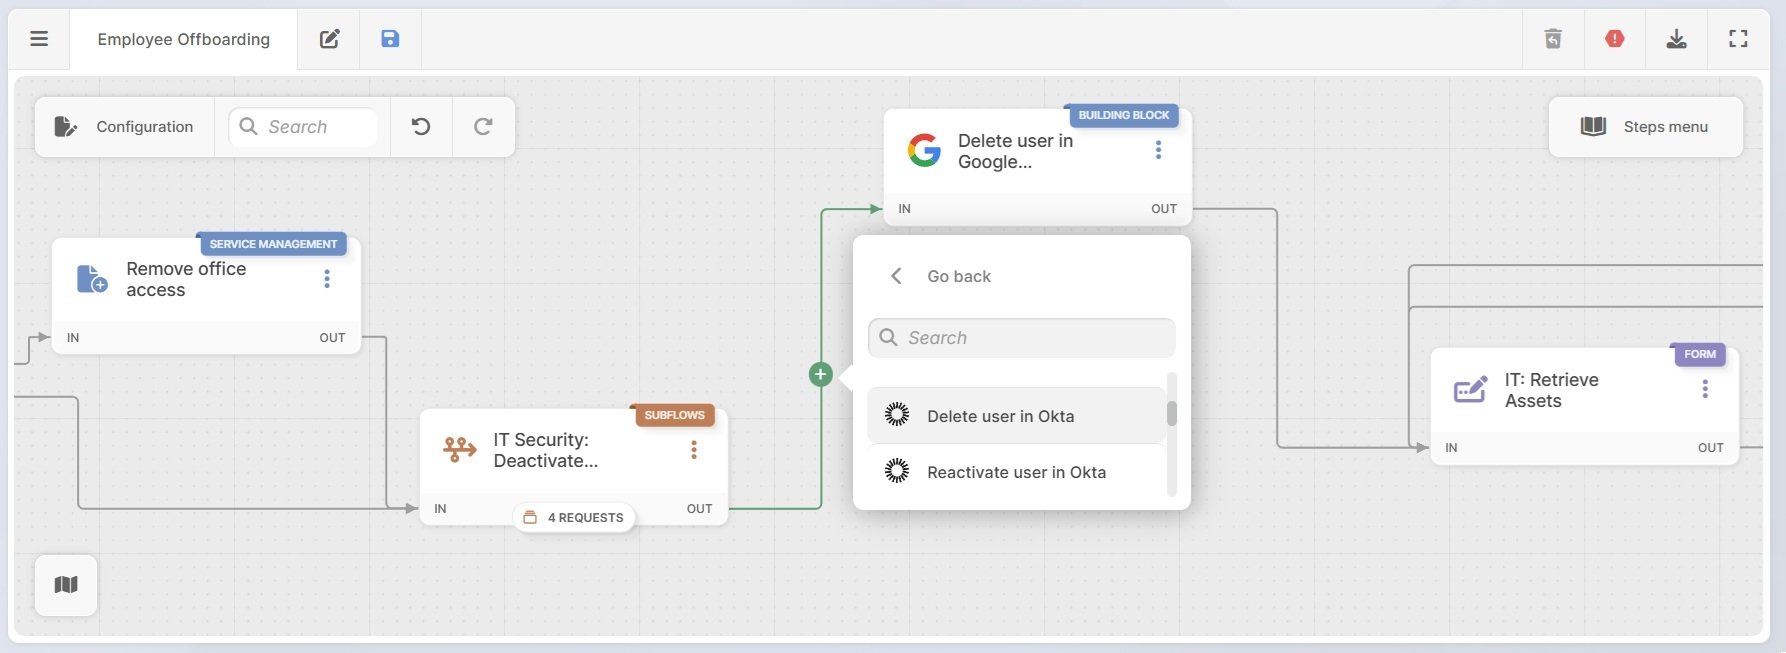The image size is (1786, 653).
Task: Select Delete user in Okta
Action: (1016, 416)
